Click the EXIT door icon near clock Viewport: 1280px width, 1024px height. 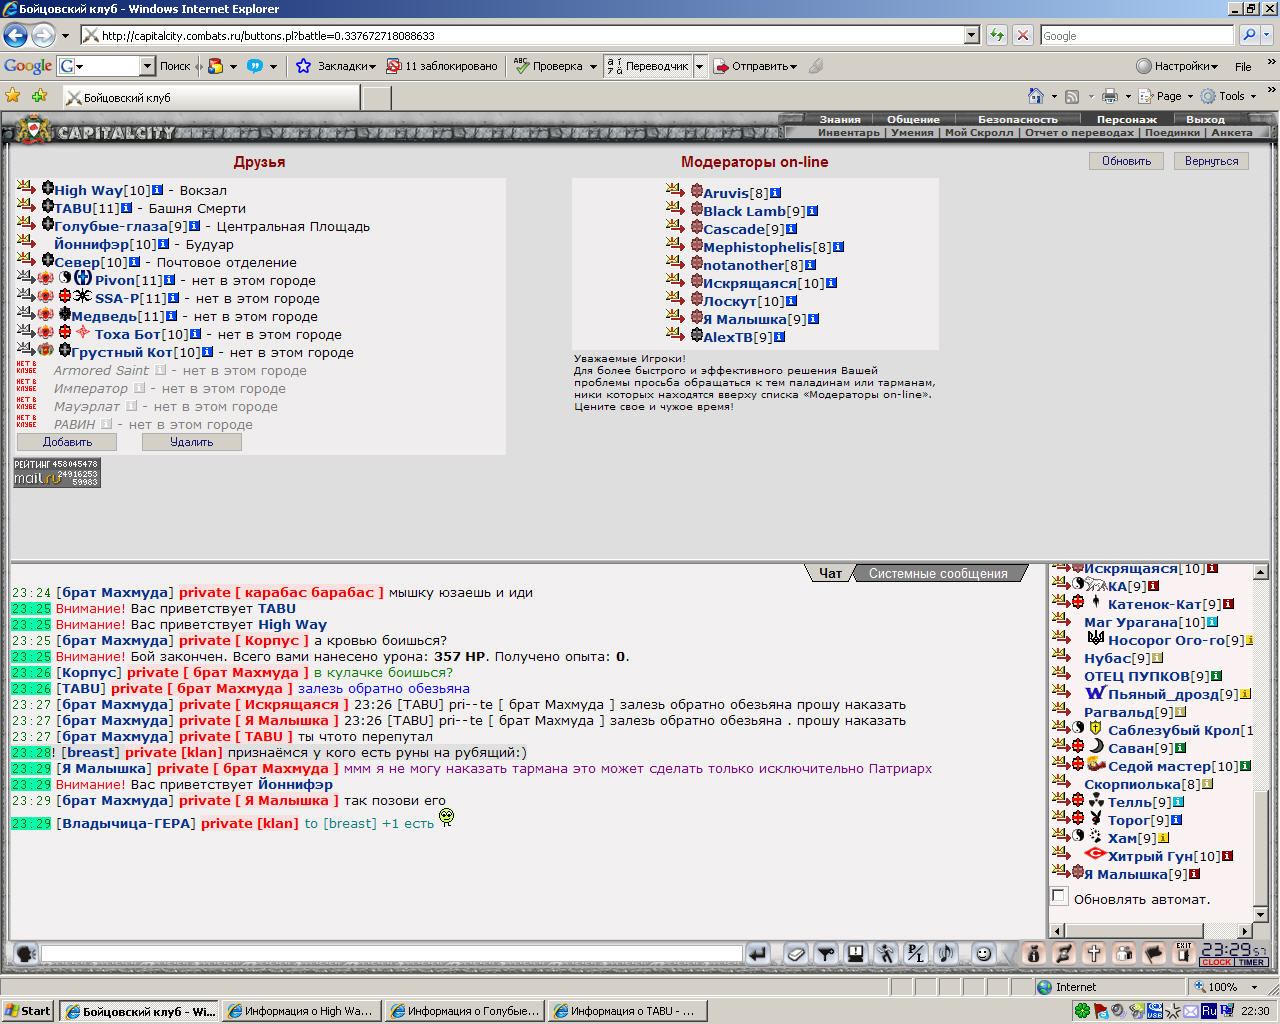1184,954
